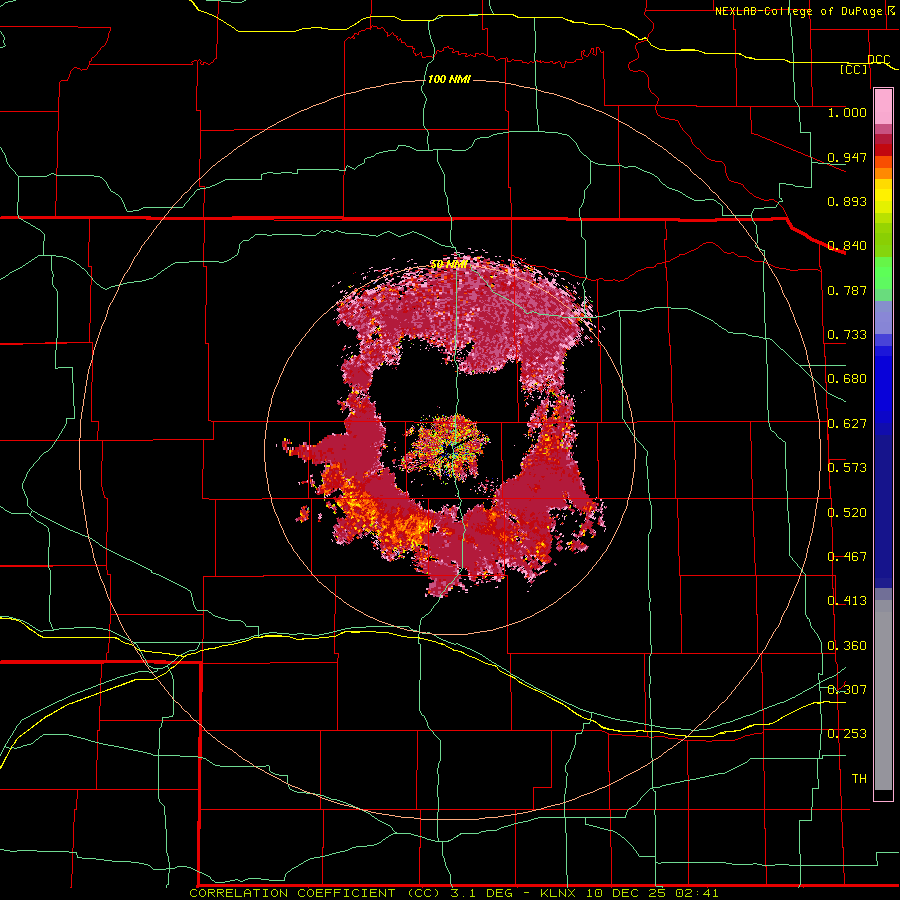Image resolution: width=900 pixels, height=900 pixels.
Task: Click the 100 NMI range ring label
Action: click(x=449, y=79)
